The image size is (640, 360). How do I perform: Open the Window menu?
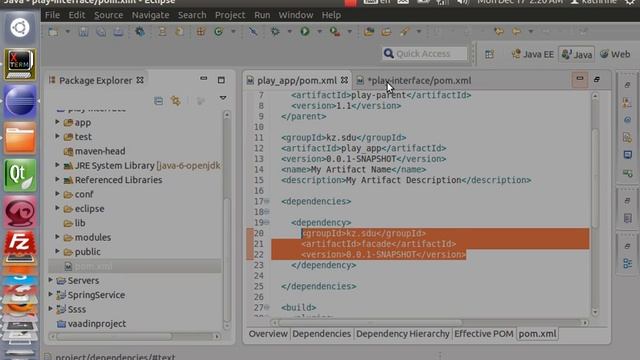tap(296, 15)
